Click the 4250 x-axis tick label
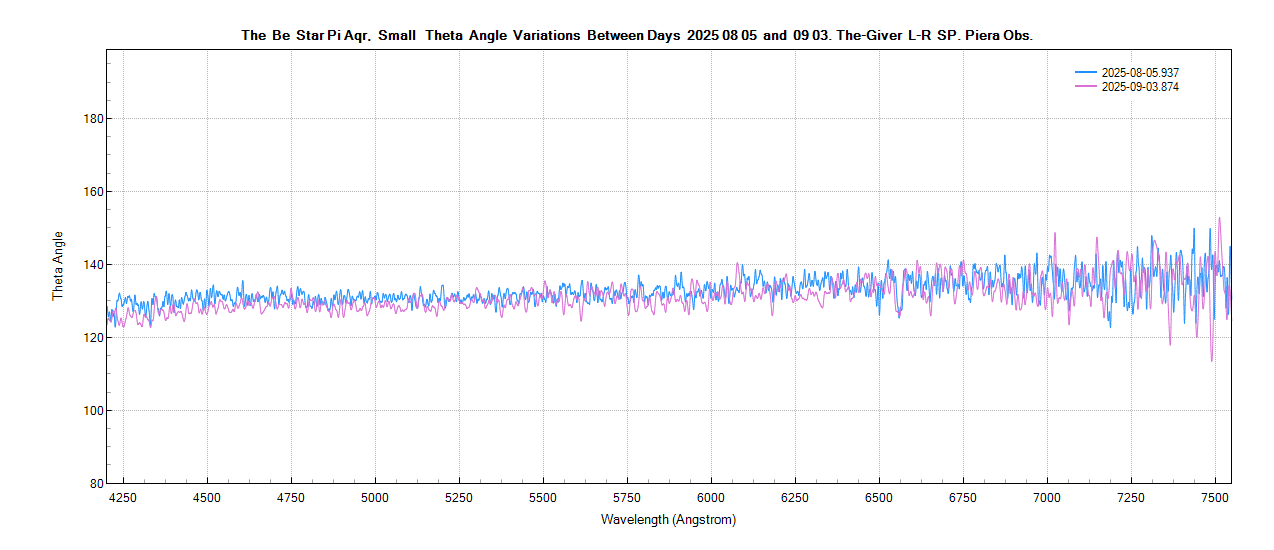The image size is (1274, 550). (123, 498)
